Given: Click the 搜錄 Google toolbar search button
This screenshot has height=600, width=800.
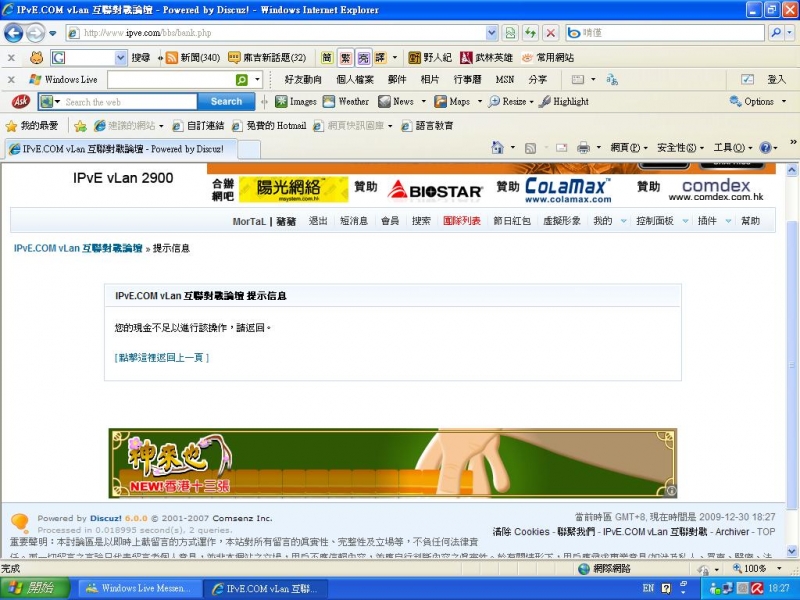Looking at the screenshot, I should coord(140,58).
